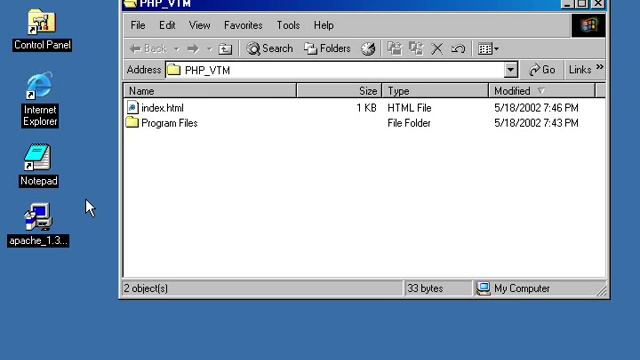This screenshot has height=360, width=640.
Task: Click the 33 bytes status entry
Action: pyautogui.click(x=425, y=289)
